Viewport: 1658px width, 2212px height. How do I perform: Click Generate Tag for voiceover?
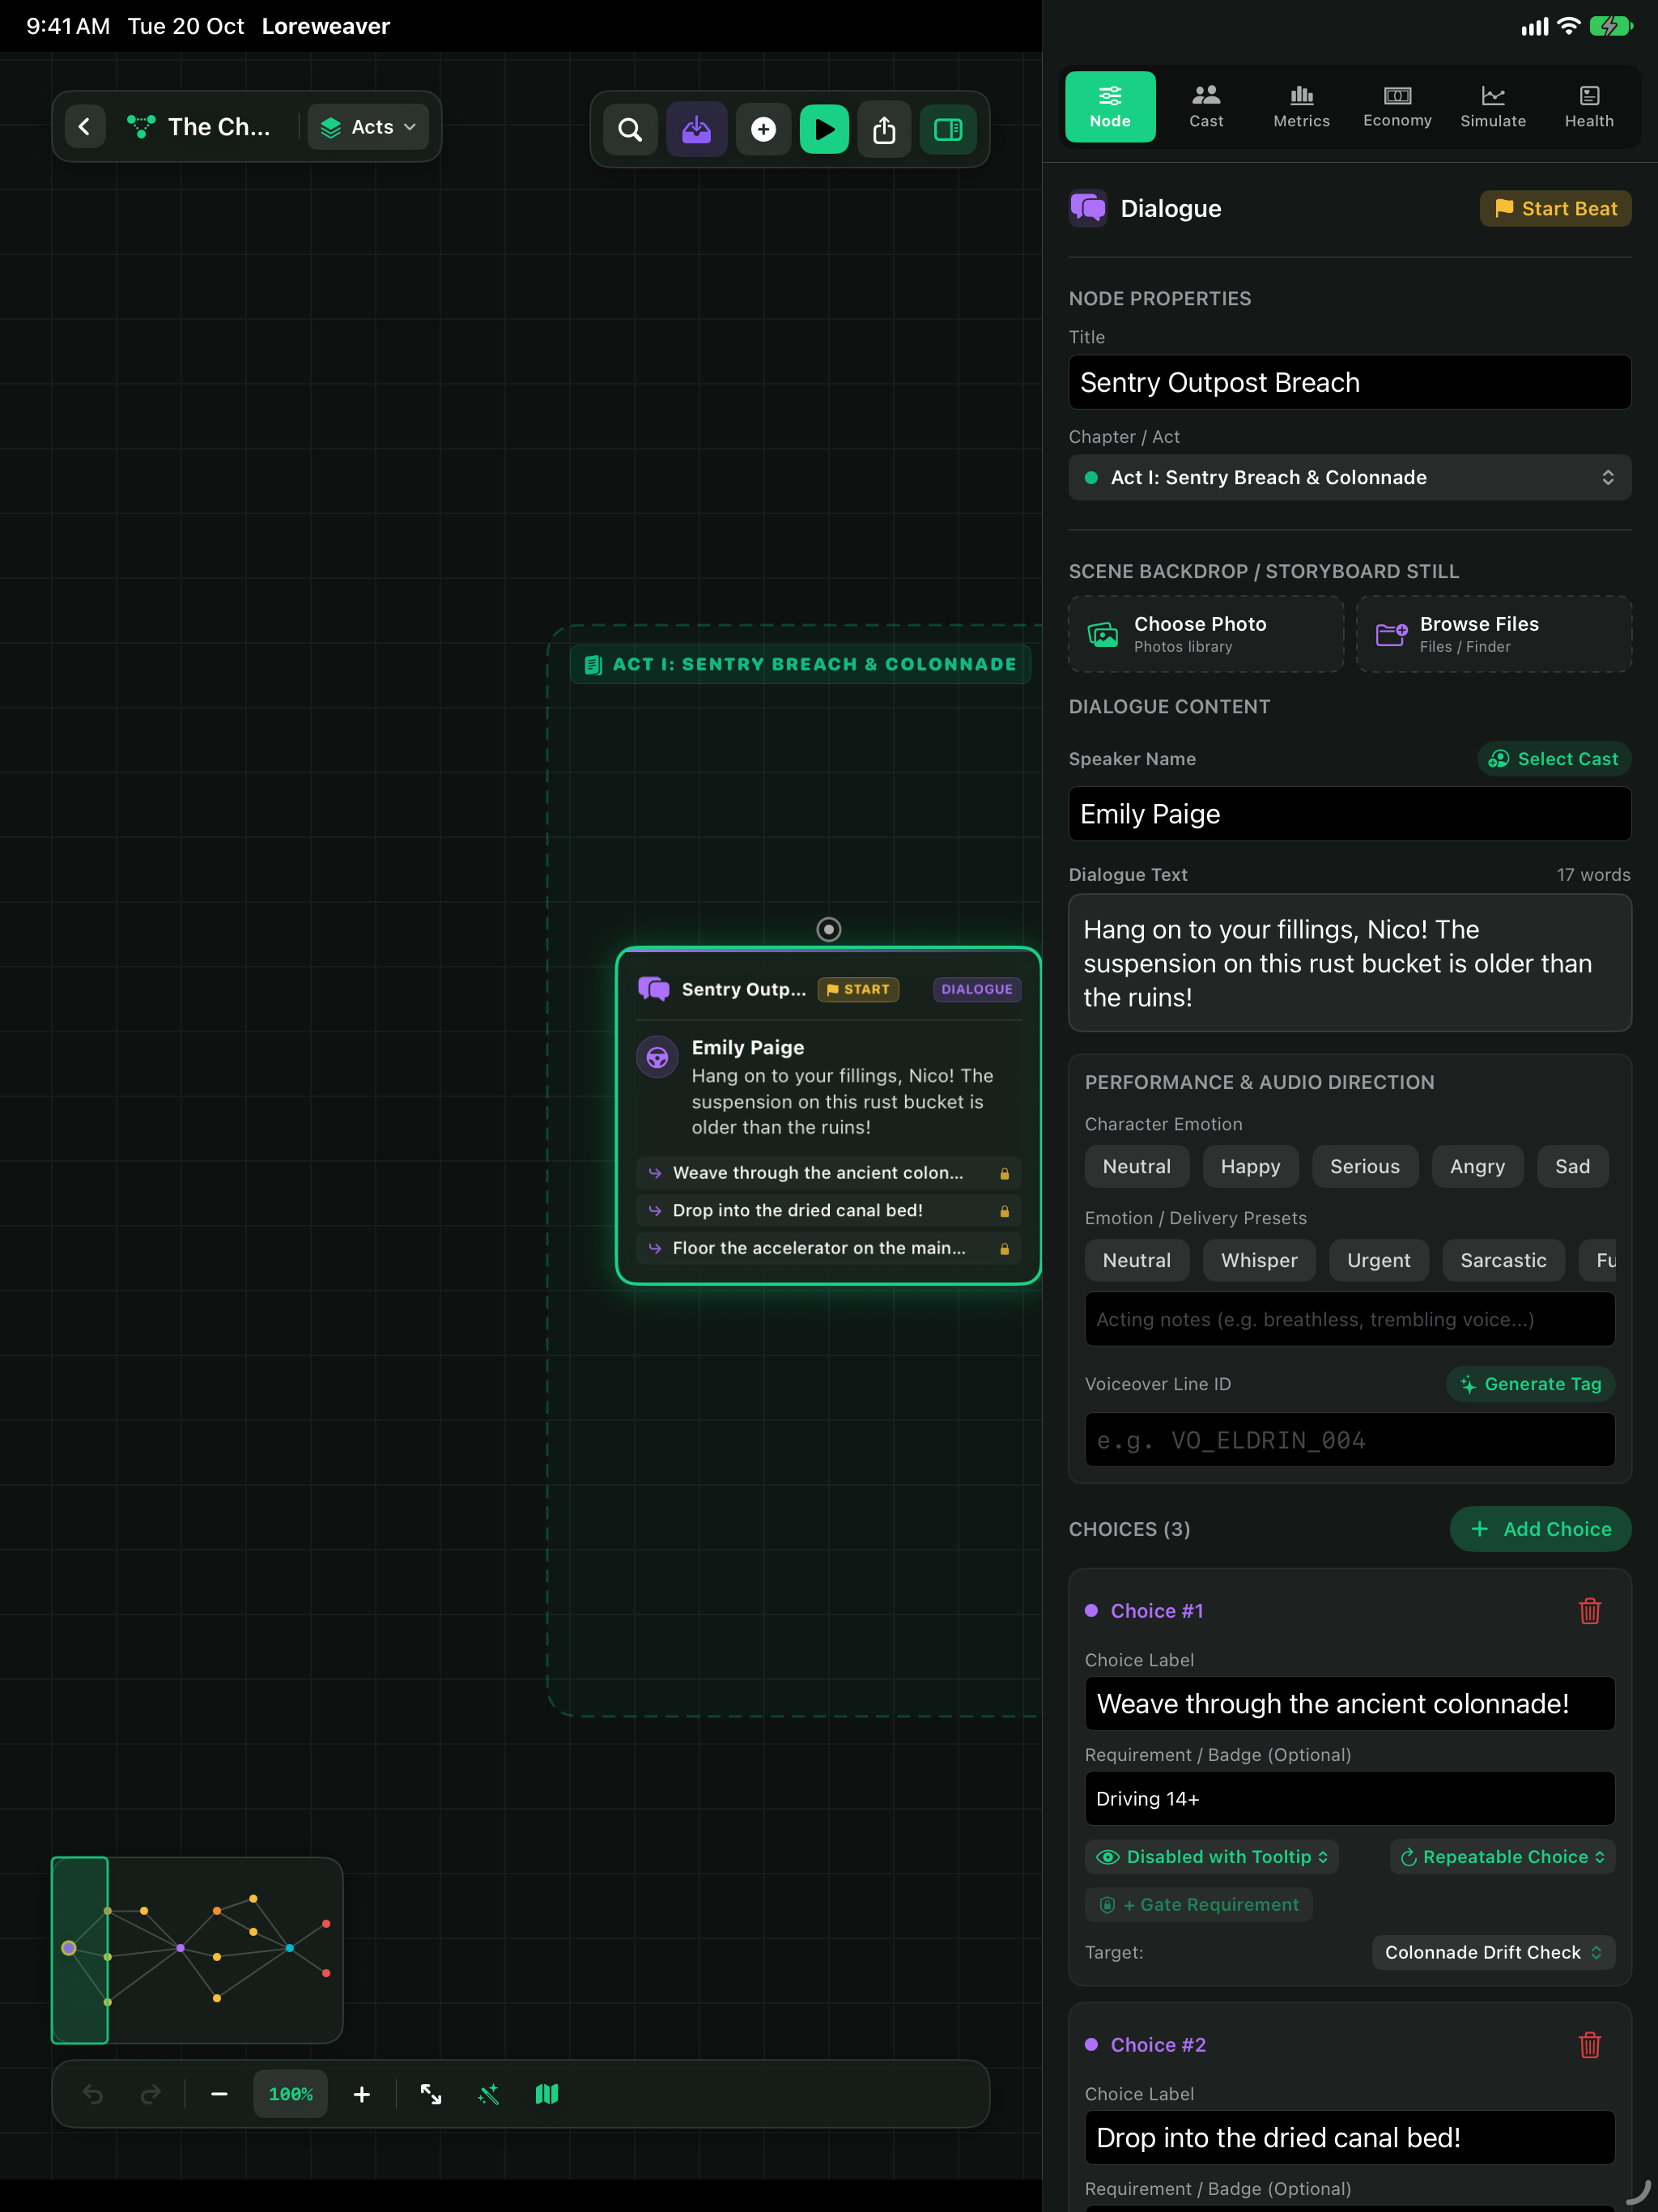[1530, 1384]
